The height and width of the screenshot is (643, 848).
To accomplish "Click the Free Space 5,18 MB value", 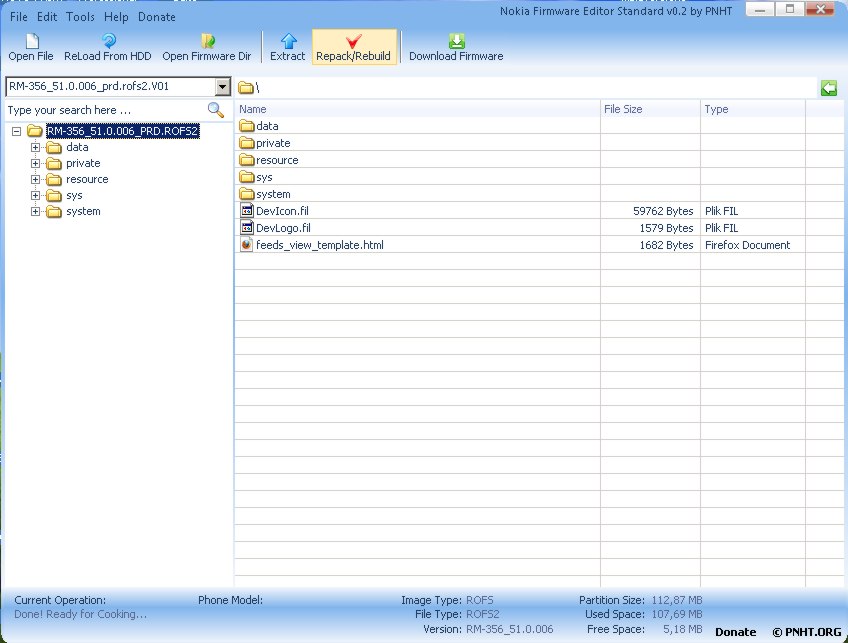I will pos(683,629).
